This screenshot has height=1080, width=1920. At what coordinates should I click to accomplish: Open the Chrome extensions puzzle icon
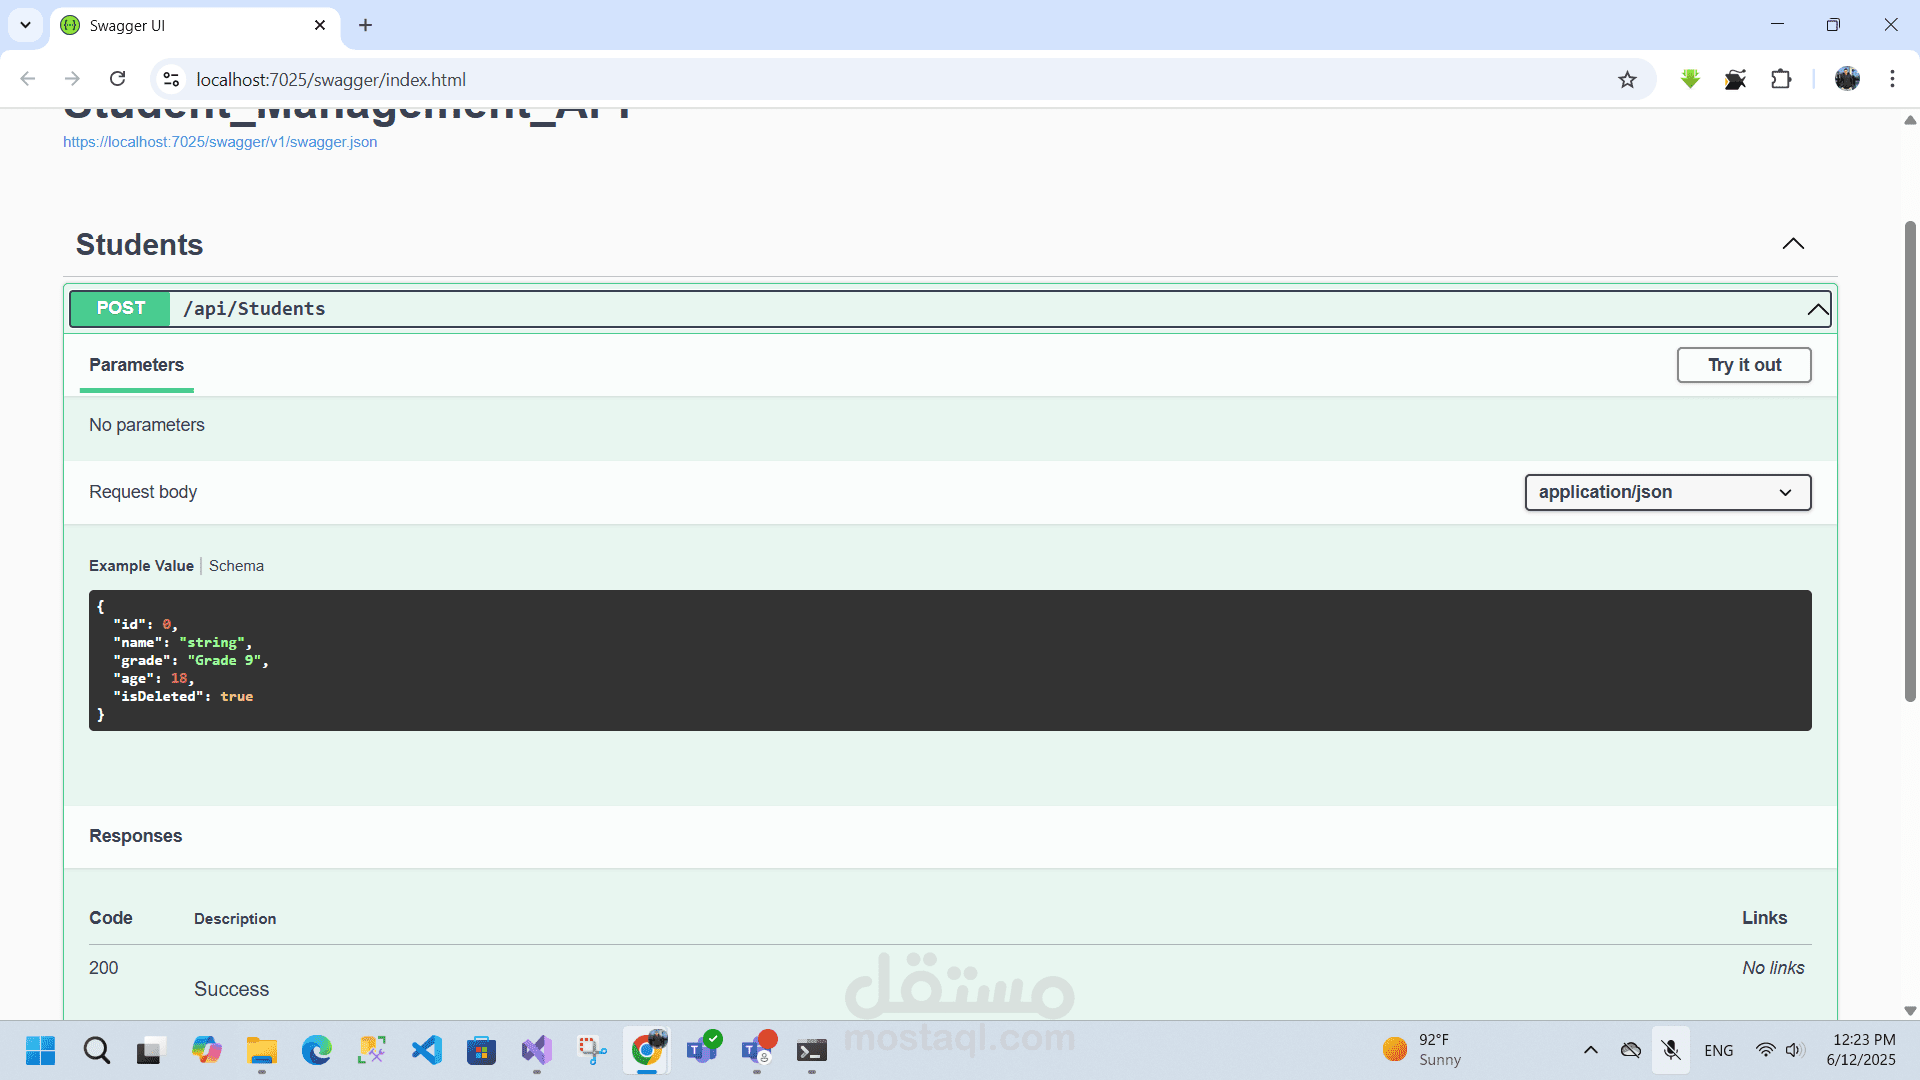(1783, 79)
